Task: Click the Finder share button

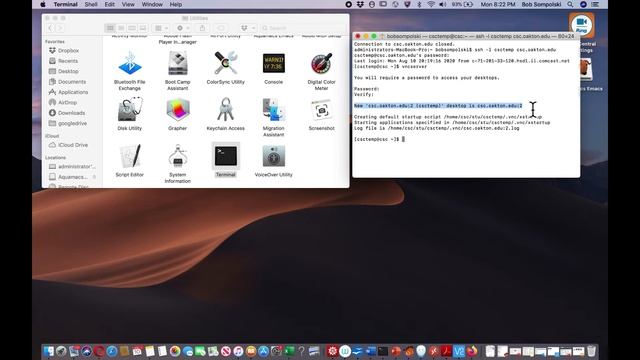Action: pos(202,28)
